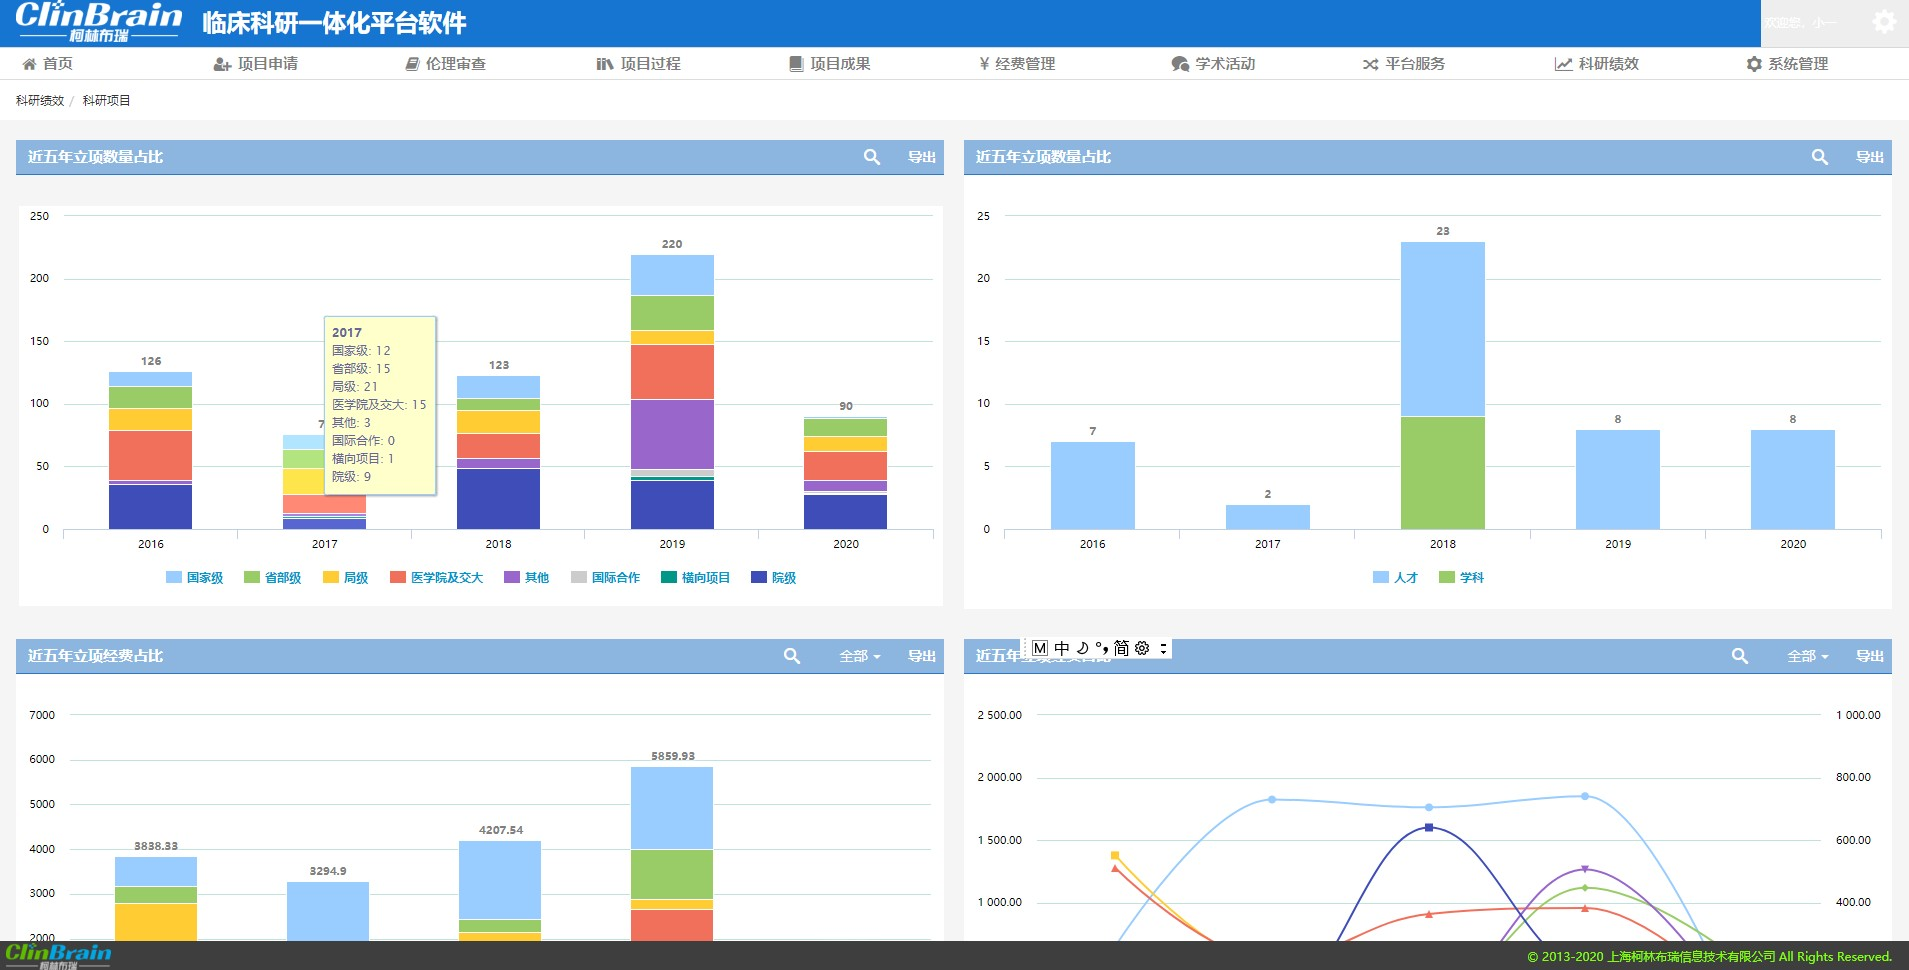Image resolution: width=1909 pixels, height=970 pixels.
Task: Open 全部 dropdown in 立项经费占比 panel
Action: point(860,656)
